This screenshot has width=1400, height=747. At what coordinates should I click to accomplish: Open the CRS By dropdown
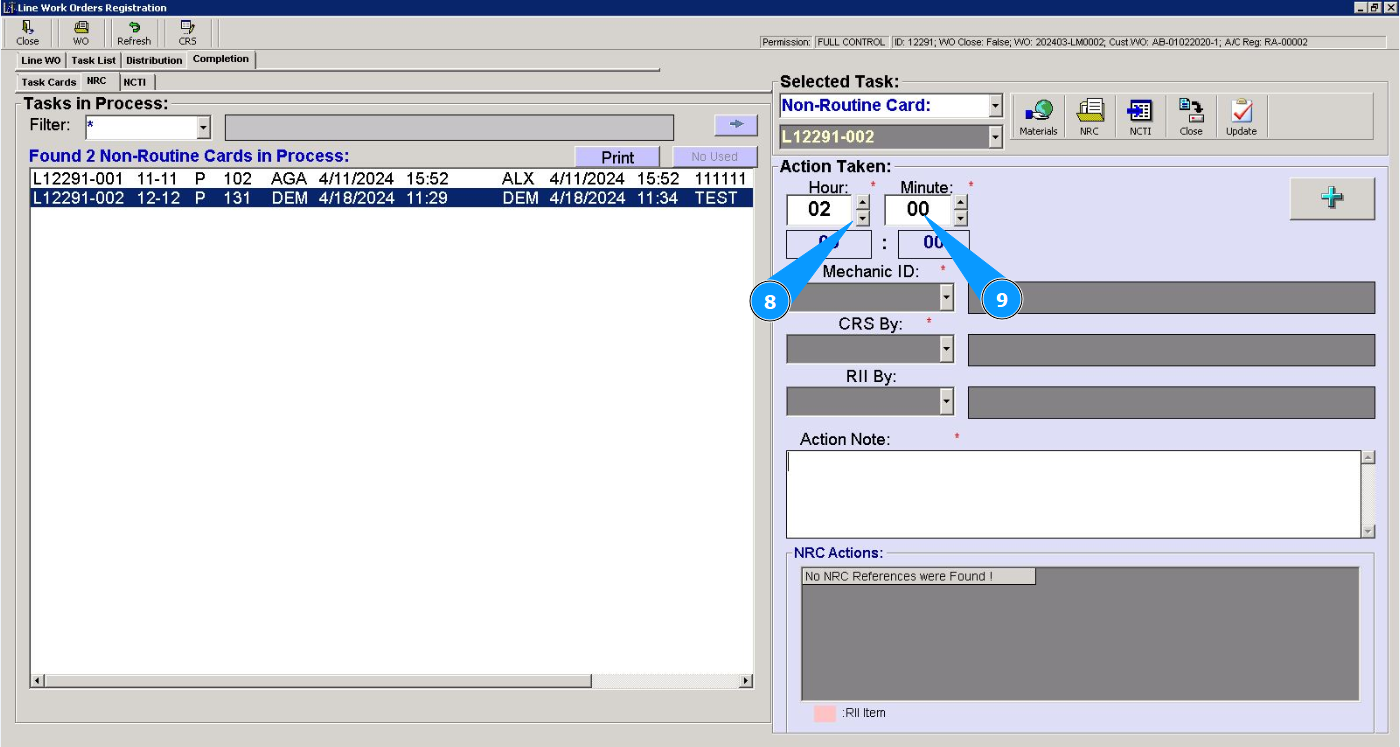946,349
